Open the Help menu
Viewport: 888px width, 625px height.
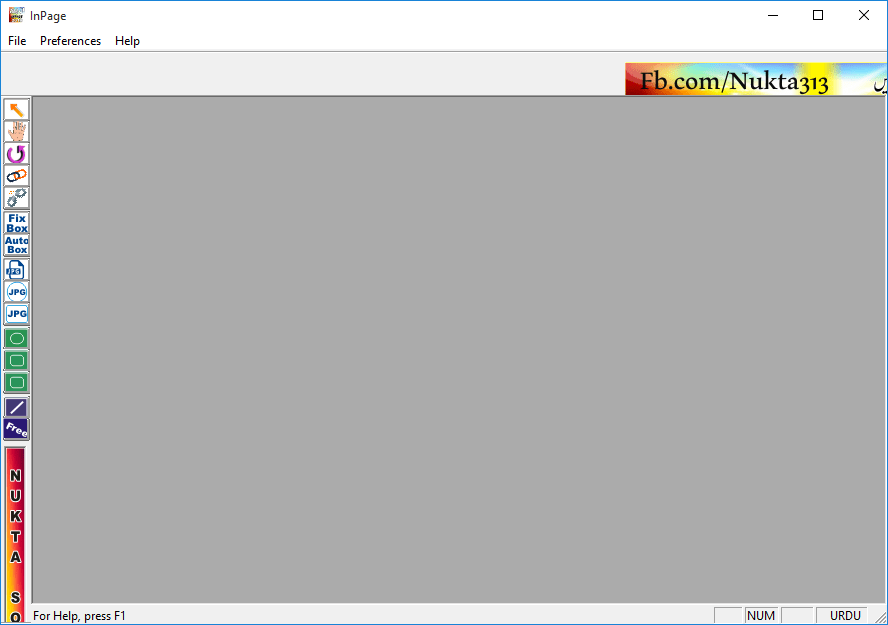[x=127, y=41]
